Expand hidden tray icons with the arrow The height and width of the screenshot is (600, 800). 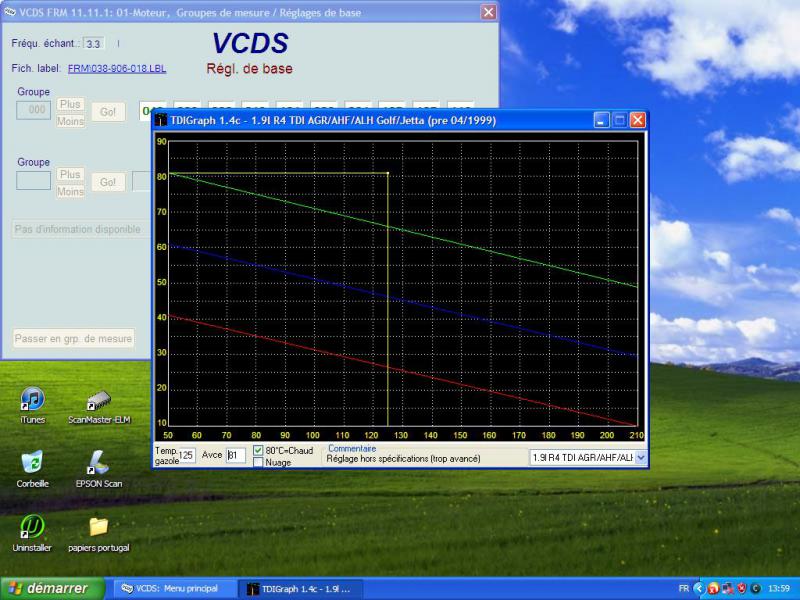coord(698,589)
